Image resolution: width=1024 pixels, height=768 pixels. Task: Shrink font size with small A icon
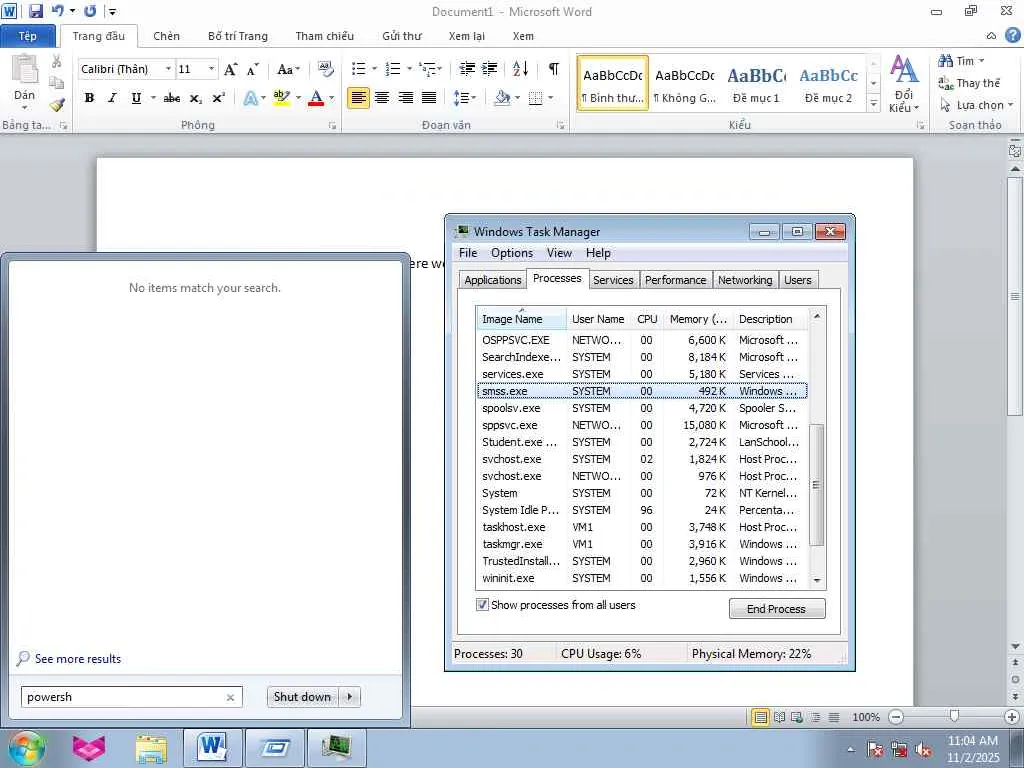253,69
